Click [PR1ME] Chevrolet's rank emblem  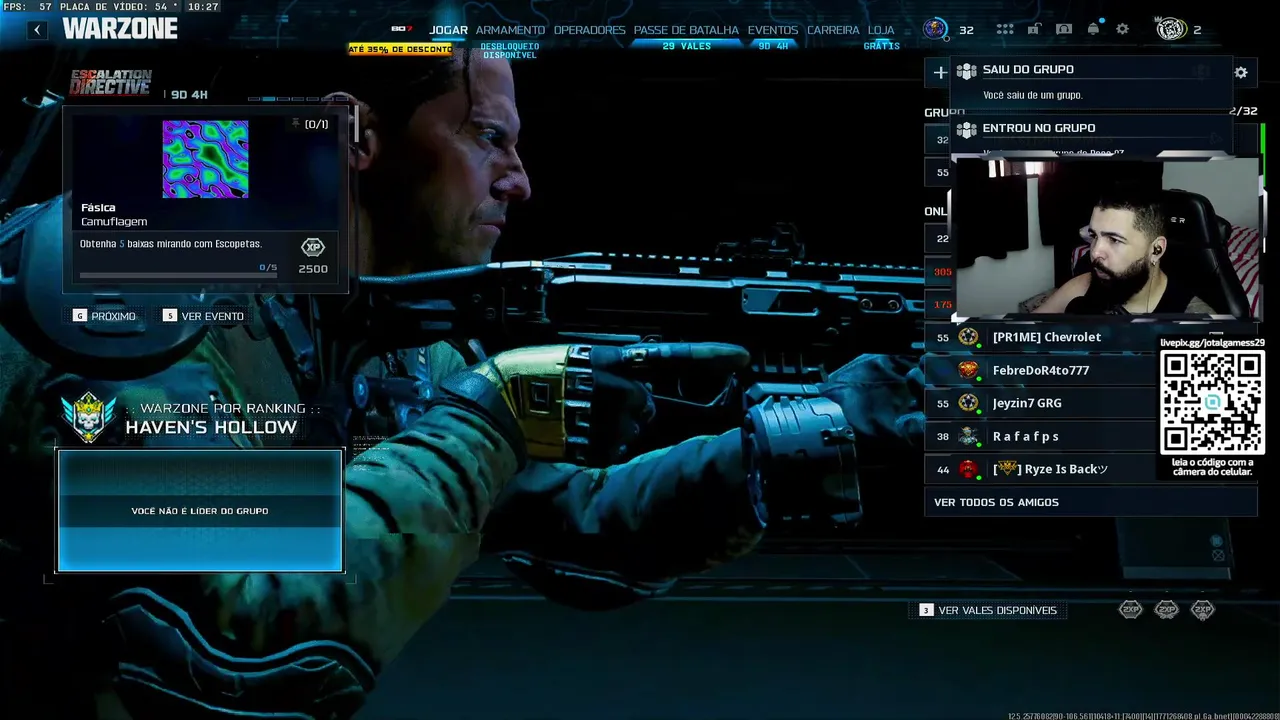click(x=968, y=337)
